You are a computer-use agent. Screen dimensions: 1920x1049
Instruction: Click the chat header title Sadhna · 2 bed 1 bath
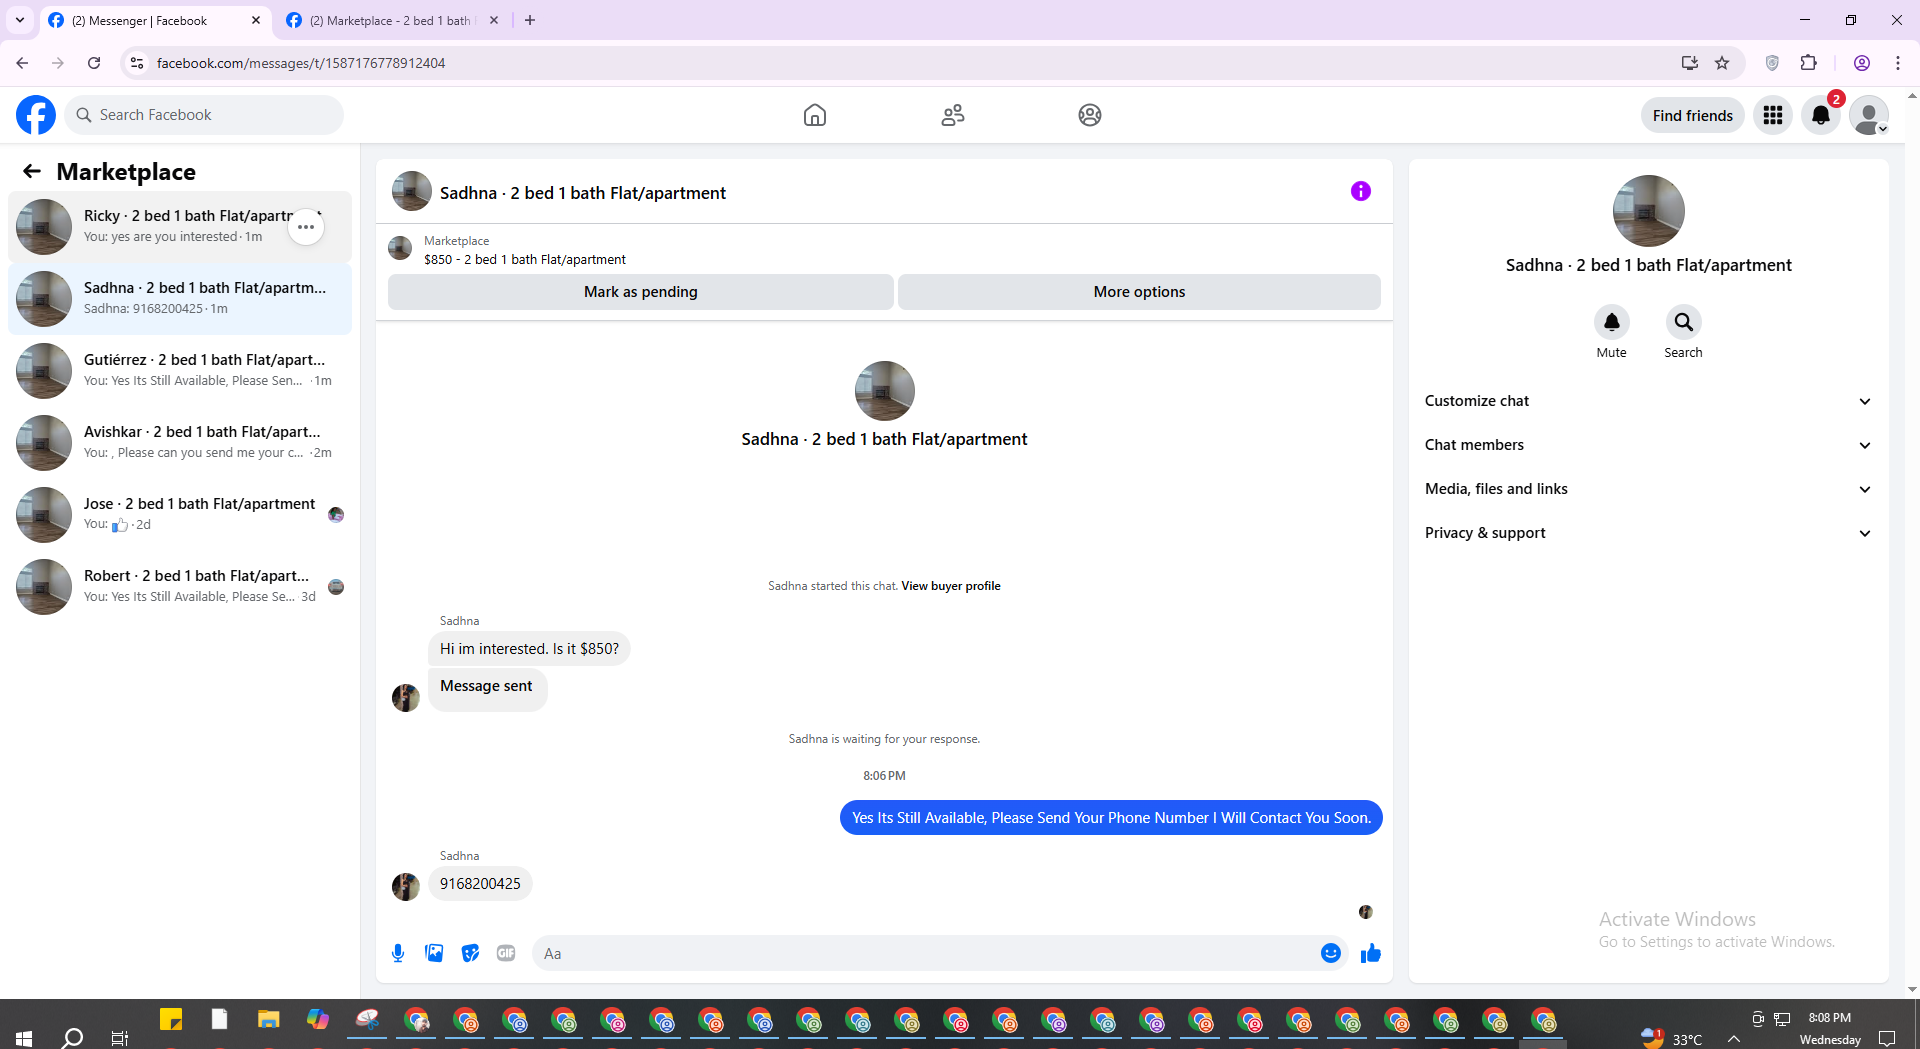(x=583, y=193)
